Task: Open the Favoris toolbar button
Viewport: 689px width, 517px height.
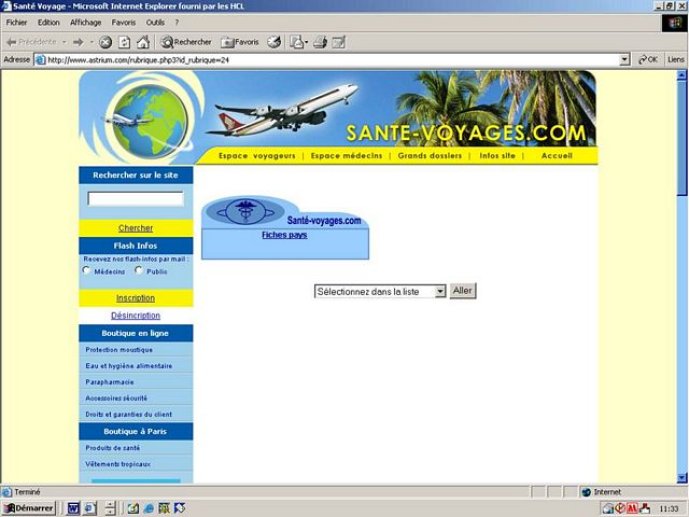Action: pos(240,42)
